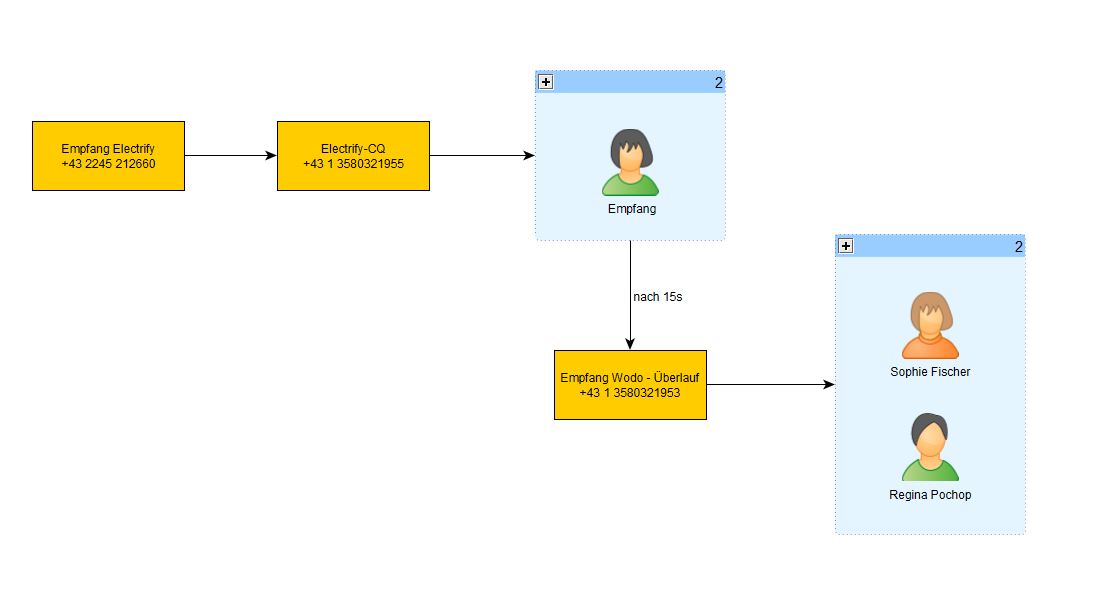Screen dimensions: 1095x600
Task: Select the Sophie Fischer avatar icon
Action: (x=930, y=325)
